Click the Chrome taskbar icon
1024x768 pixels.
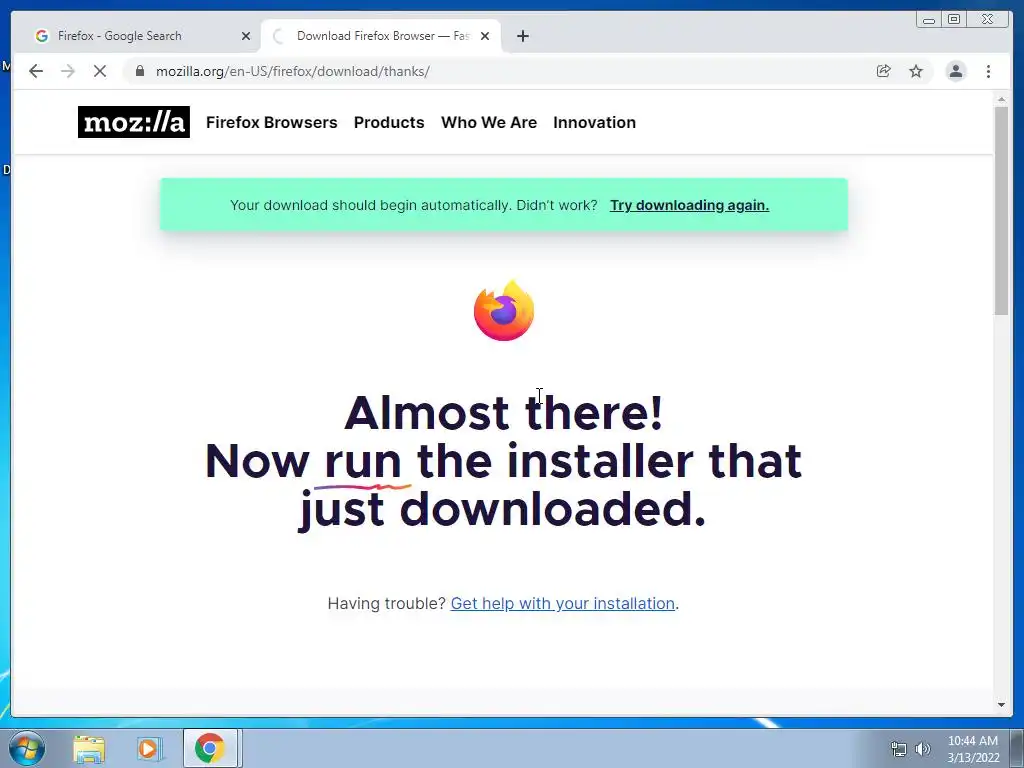click(210, 748)
